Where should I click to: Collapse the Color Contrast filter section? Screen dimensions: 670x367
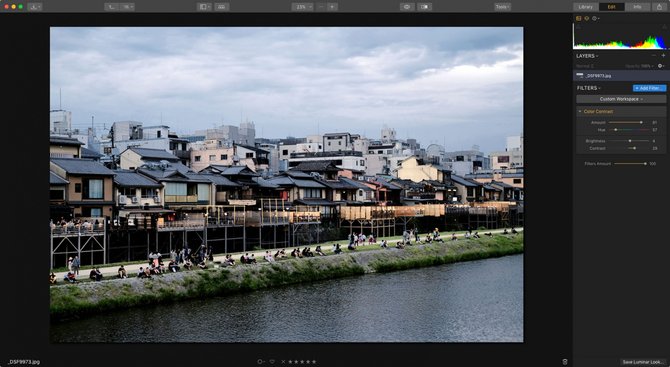pyautogui.click(x=580, y=112)
